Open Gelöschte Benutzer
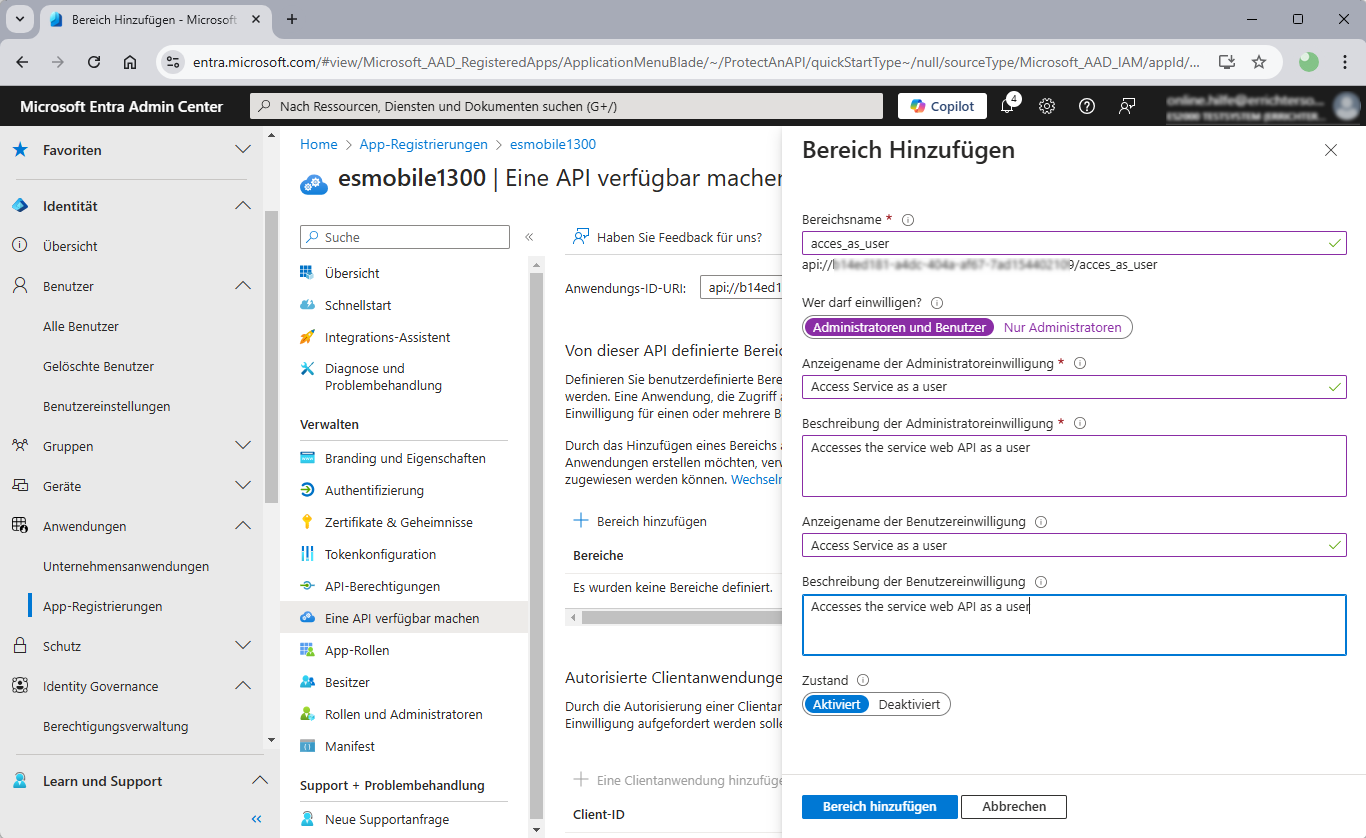Viewport: 1366px width, 838px height. pyautogui.click(x=99, y=366)
